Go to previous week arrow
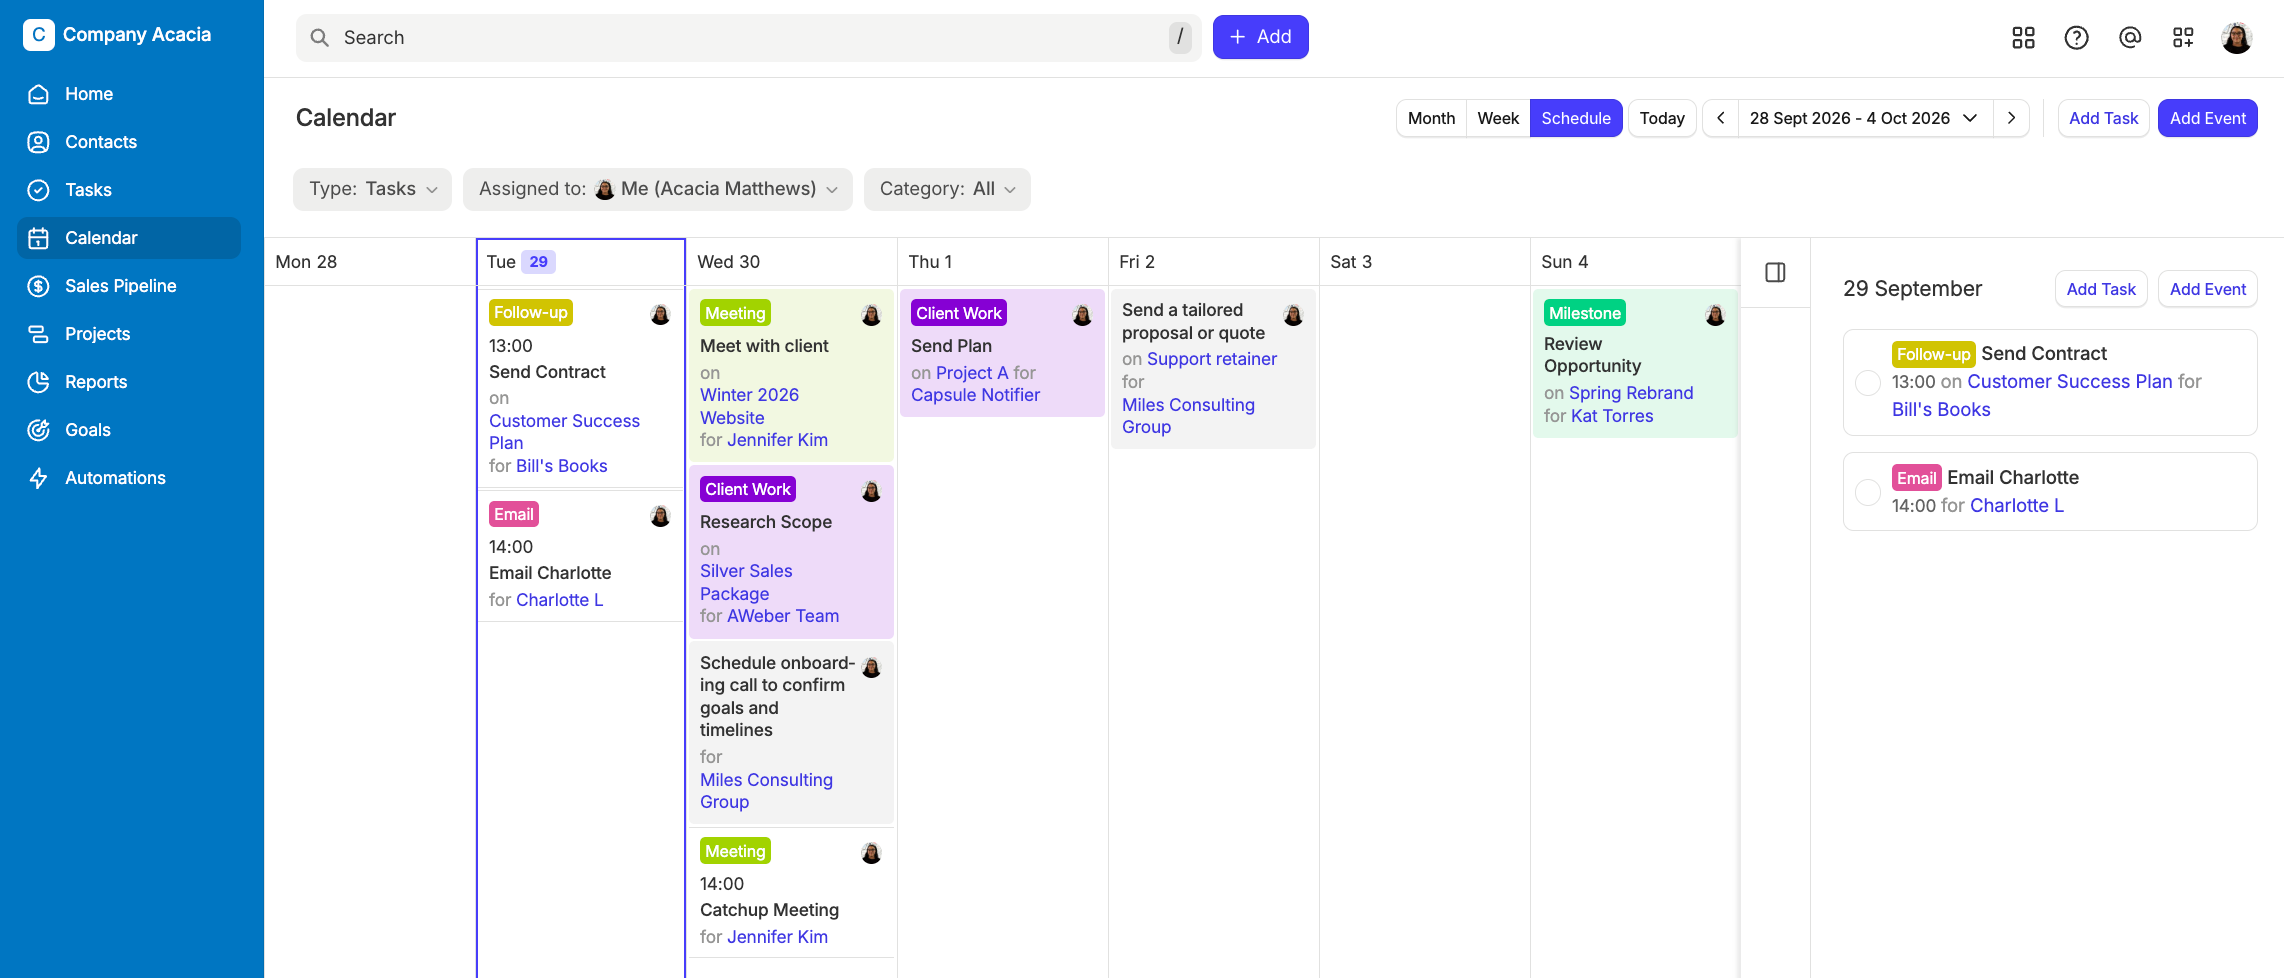This screenshot has width=2284, height=978. [1721, 118]
